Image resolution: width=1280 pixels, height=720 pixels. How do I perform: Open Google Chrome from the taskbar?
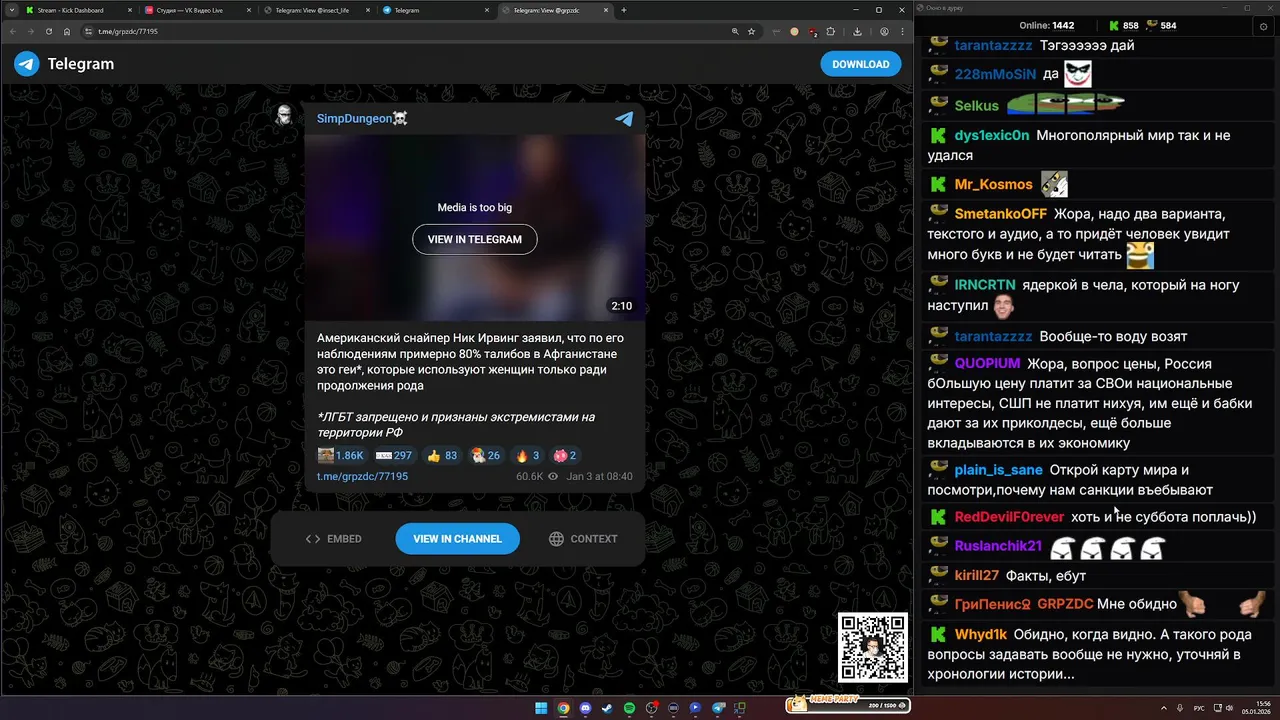(x=563, y=708)
